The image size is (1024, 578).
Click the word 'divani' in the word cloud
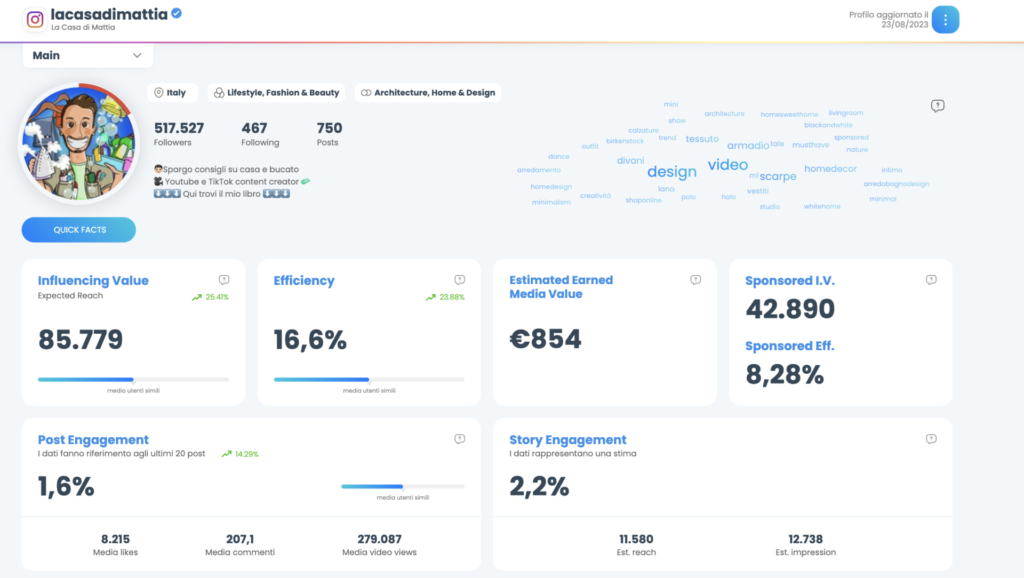630,161
